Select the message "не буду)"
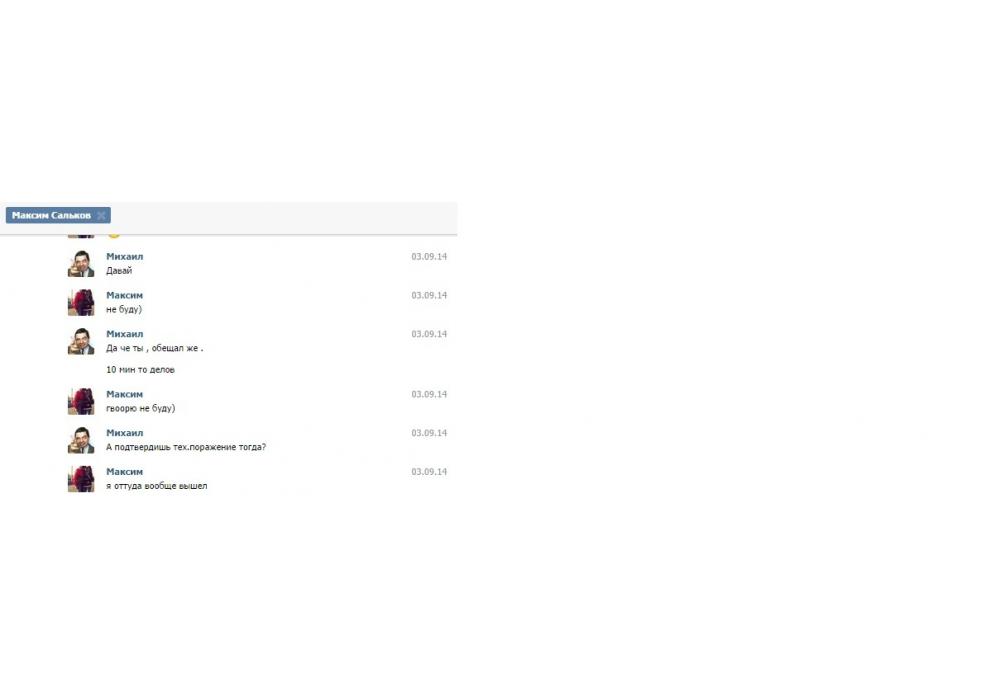Image resolution: width=1000 pixels, height=700 pixels. (x=124, y=309)
